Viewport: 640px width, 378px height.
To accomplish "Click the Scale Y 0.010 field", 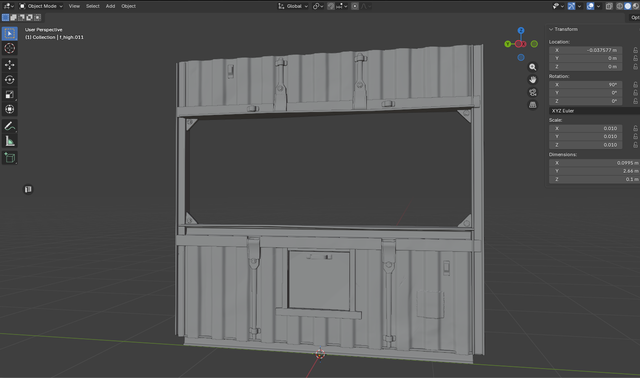I will tap(586, 136).
